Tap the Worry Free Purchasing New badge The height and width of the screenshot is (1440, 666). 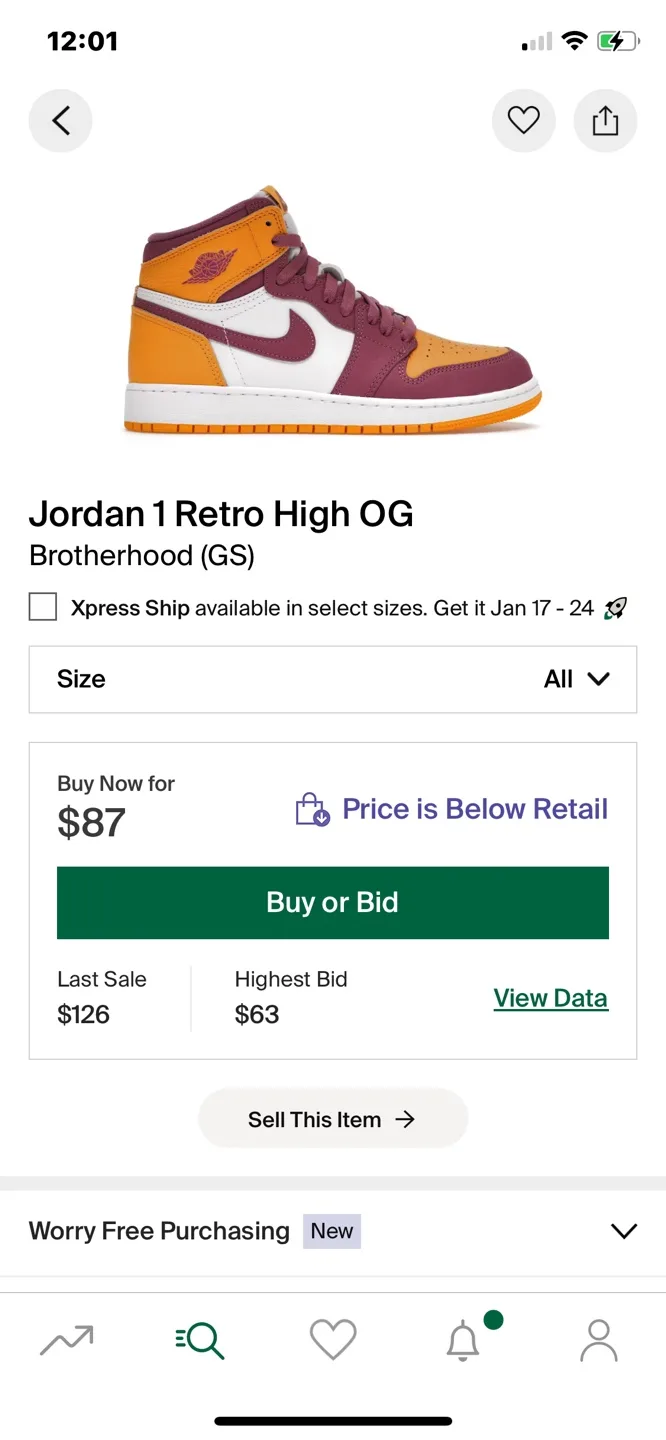click(x=332, y=1231)
